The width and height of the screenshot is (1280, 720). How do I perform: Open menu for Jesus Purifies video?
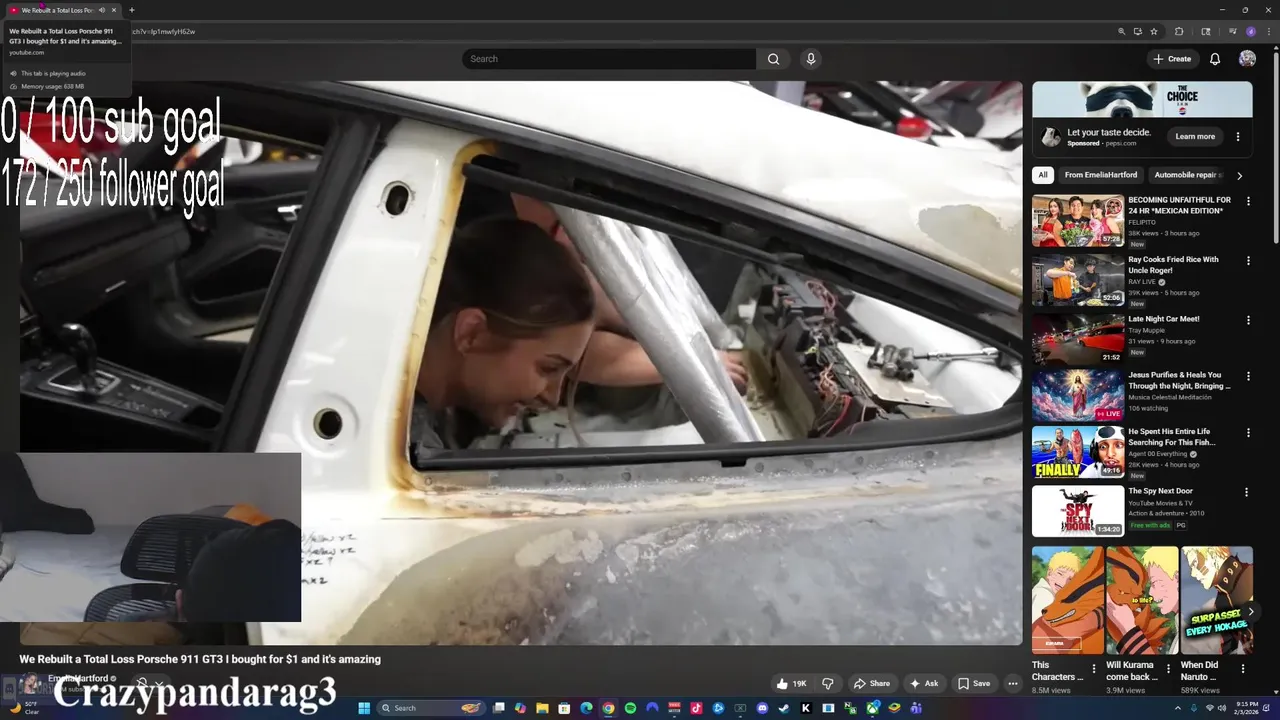tap(1248, 377)
